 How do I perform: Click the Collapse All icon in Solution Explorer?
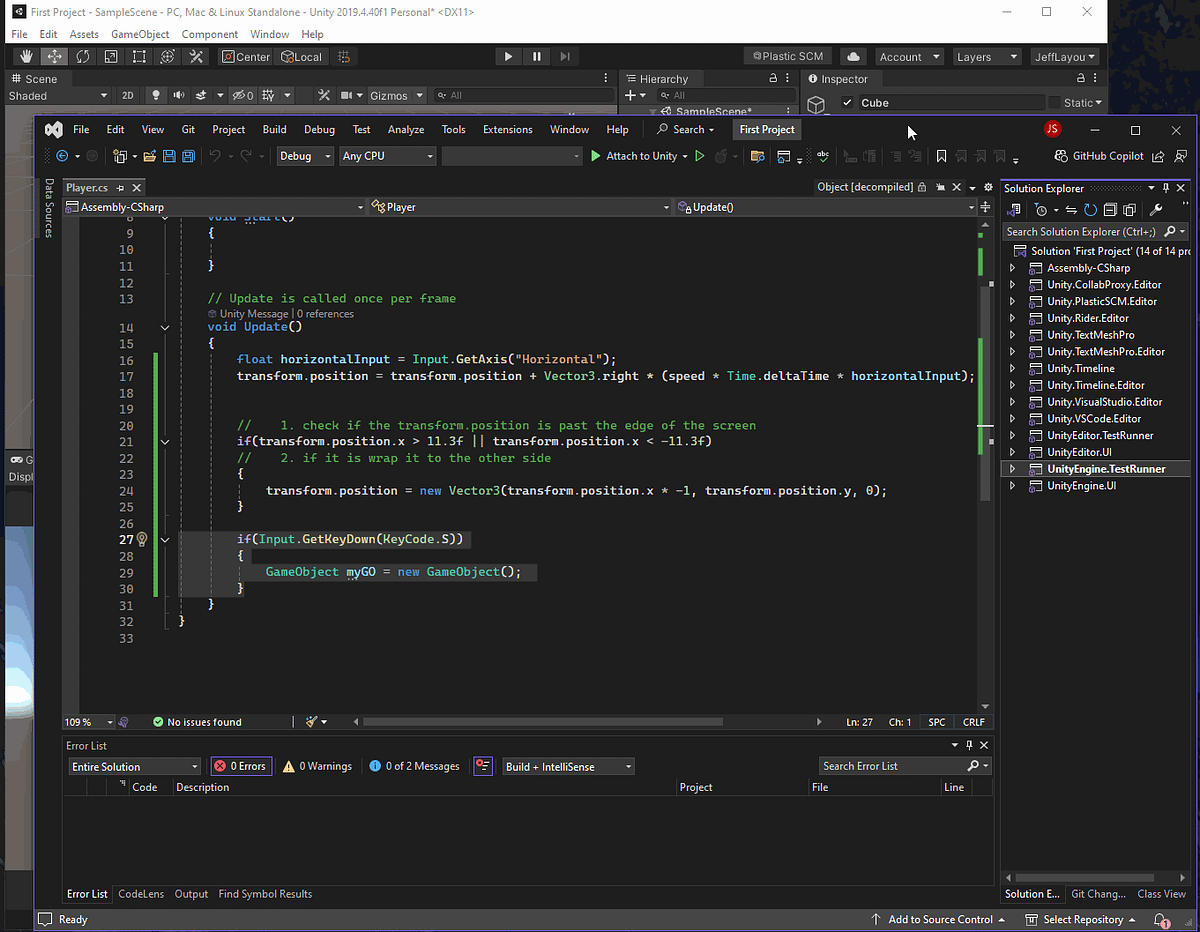pyautogui.click(x=1109, y=210)
